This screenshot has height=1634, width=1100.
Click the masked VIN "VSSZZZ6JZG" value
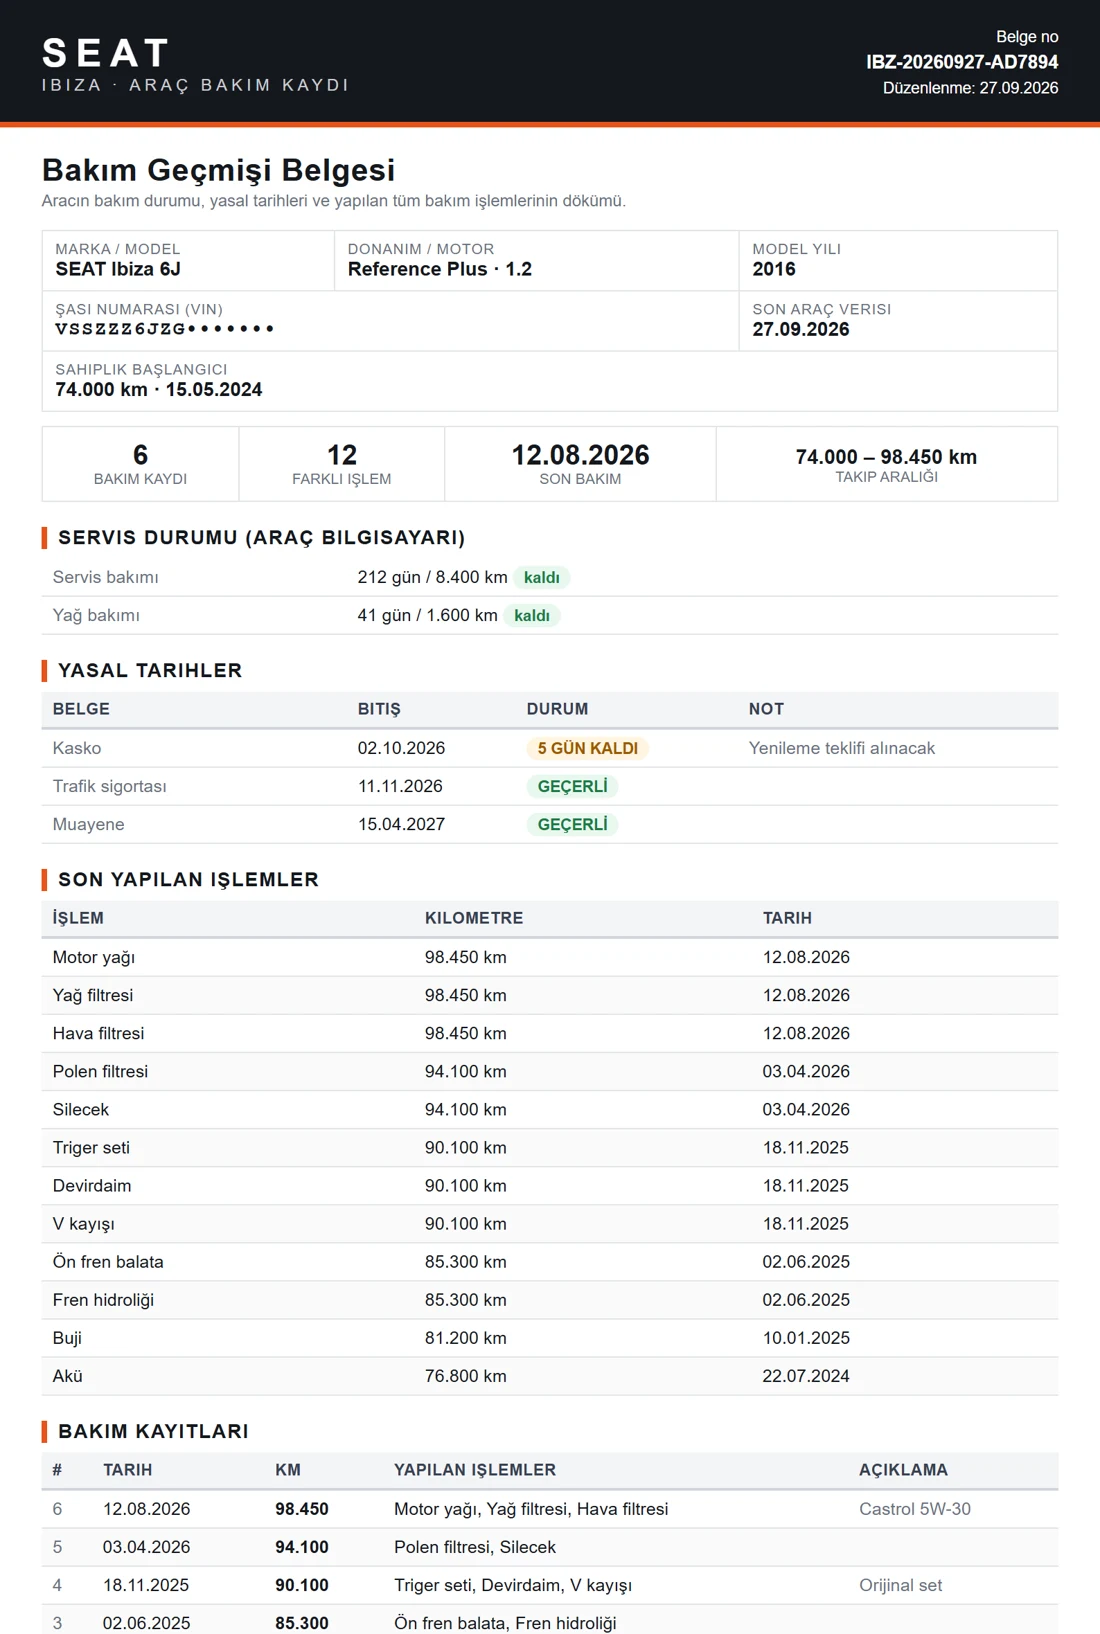tap(164, 329)
